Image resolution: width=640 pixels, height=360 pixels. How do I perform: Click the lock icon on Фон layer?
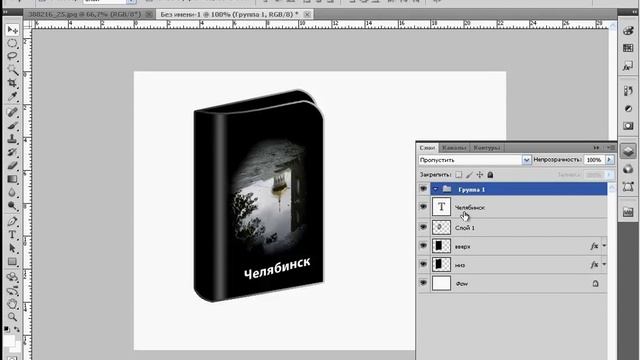[596, 283]
